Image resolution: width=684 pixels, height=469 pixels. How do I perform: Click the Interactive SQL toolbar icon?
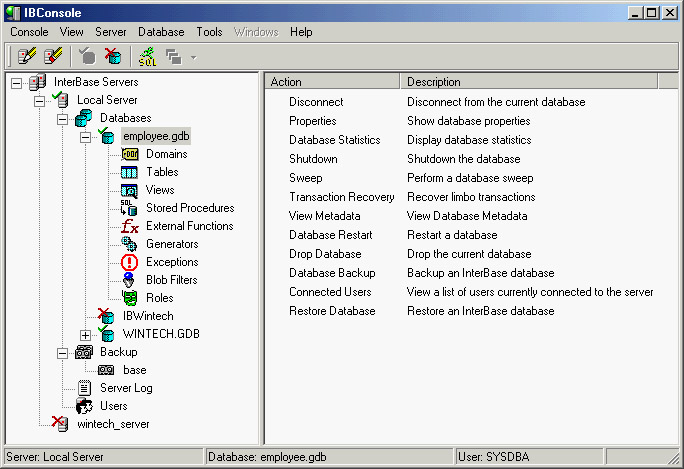[147, 57]
